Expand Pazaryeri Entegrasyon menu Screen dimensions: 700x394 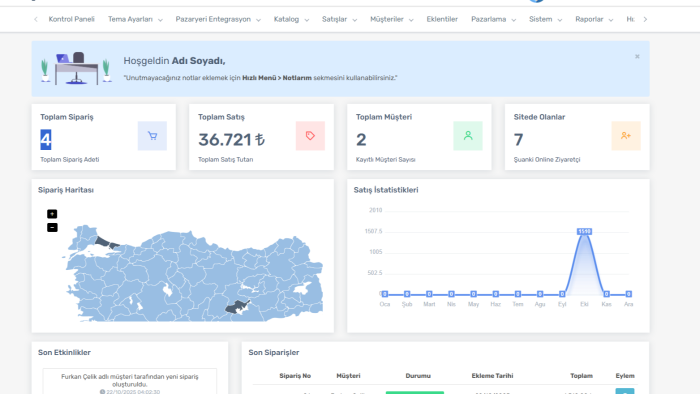click(x=218, y=19)
